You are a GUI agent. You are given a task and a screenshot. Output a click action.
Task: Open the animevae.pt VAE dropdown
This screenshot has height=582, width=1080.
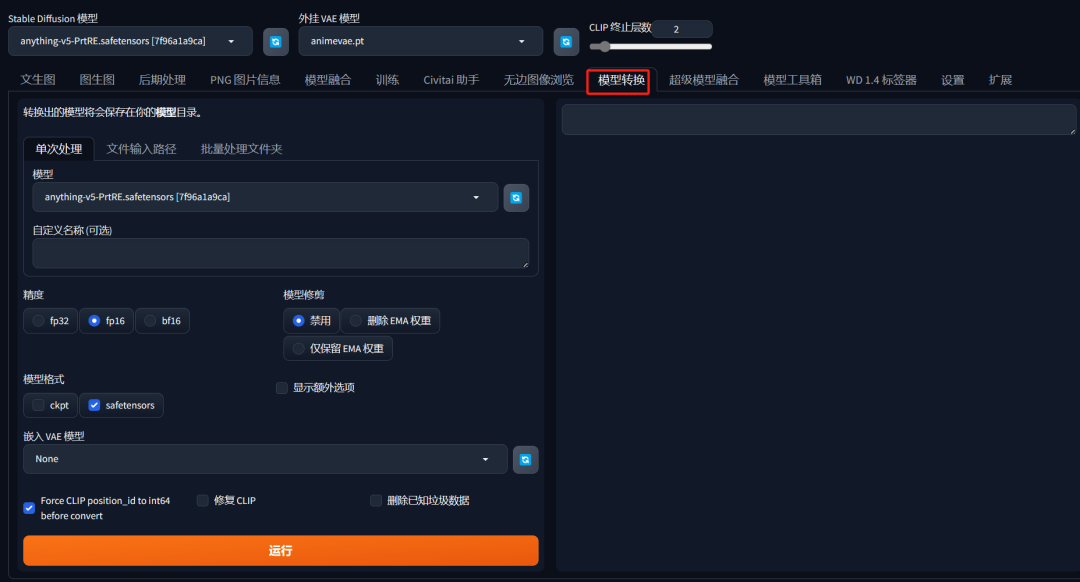pos(420,41)
